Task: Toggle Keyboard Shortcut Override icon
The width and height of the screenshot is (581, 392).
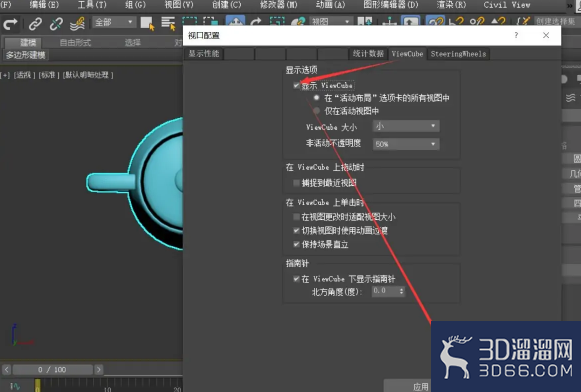Action: point(410,21)
